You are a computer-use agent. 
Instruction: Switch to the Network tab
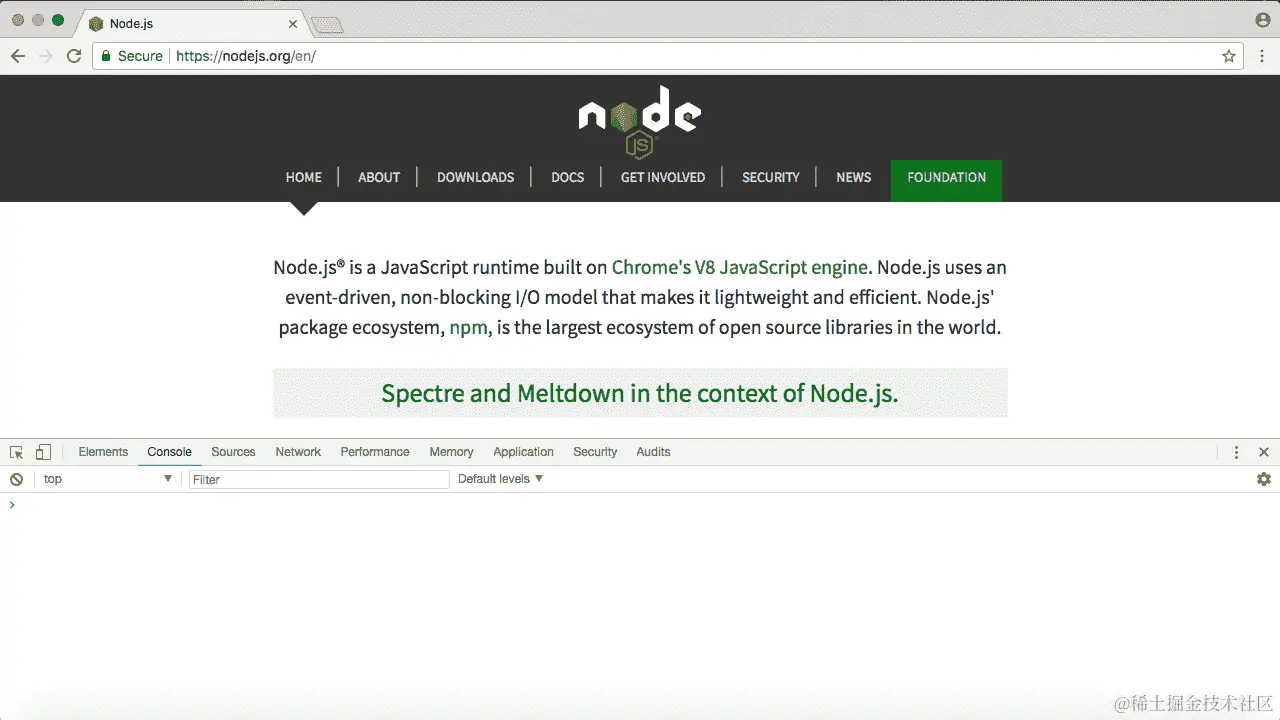click(298, 452)
